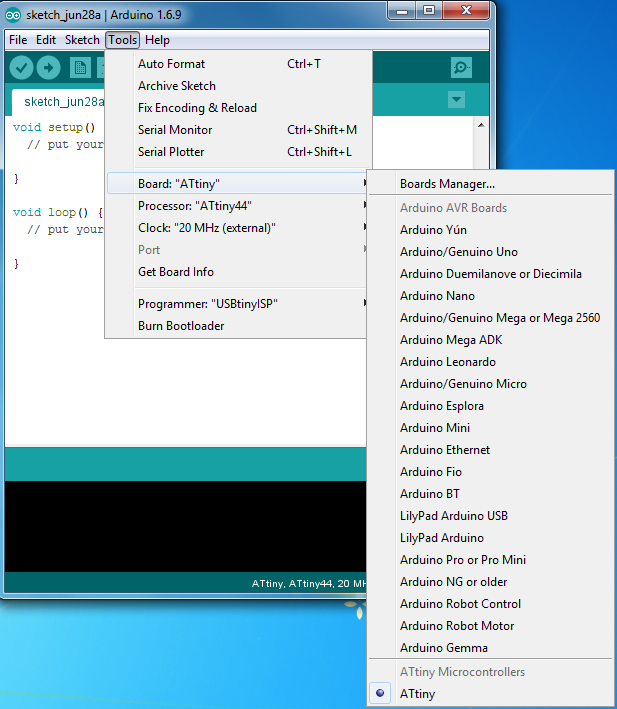Open Serial Monitor magnifier icon
Screen dimensions: 617x709
461,68
